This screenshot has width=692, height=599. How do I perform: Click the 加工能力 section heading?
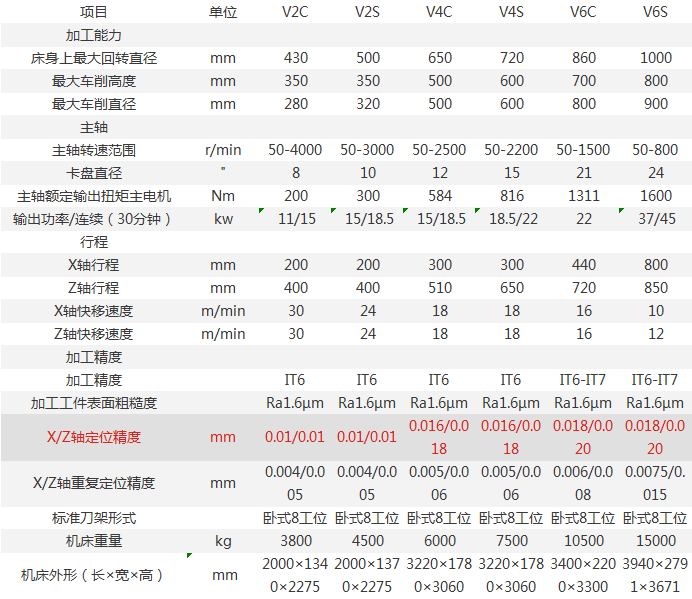click(x=93, y=35)
